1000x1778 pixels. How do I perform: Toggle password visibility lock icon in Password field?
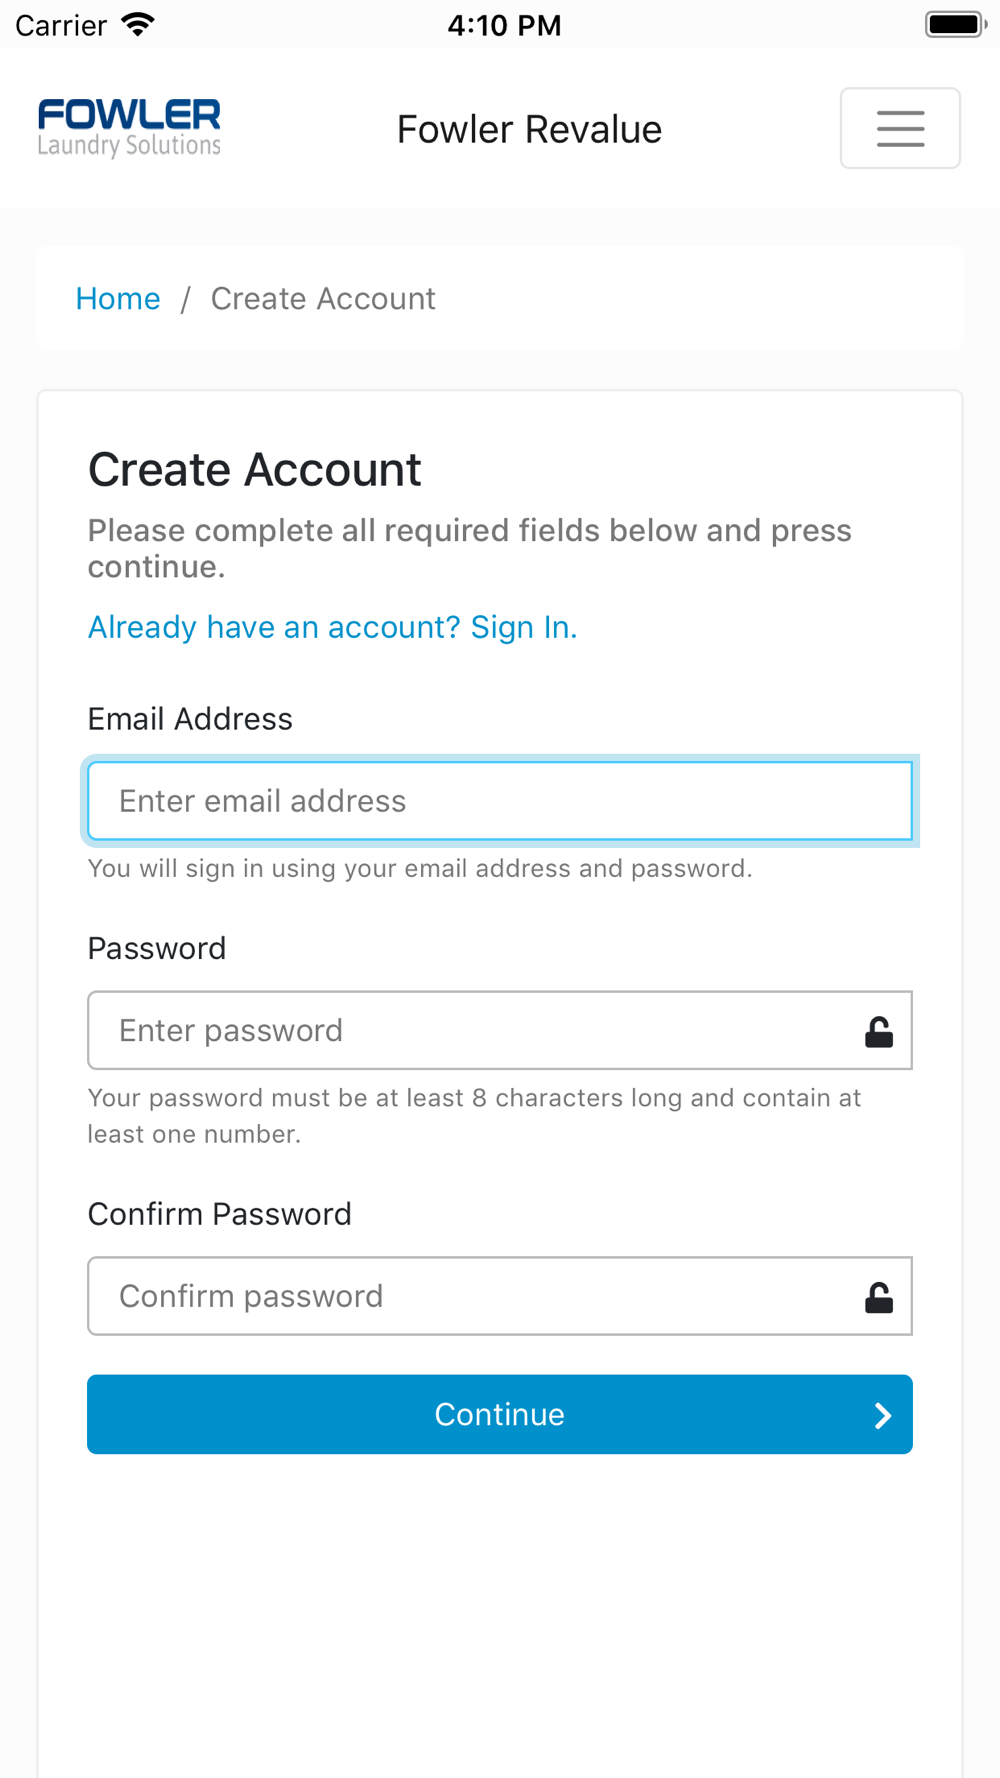tap(879, 1031)
